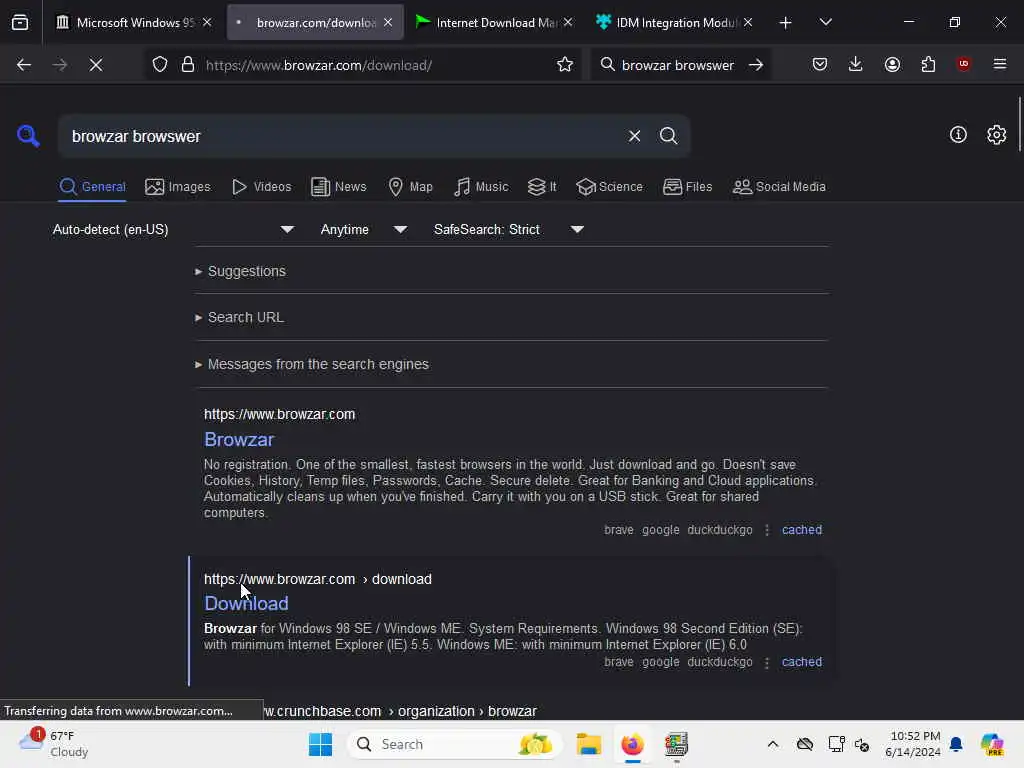
Task: Click the https://www.browzar.com result URL
Action: point(280,415)
